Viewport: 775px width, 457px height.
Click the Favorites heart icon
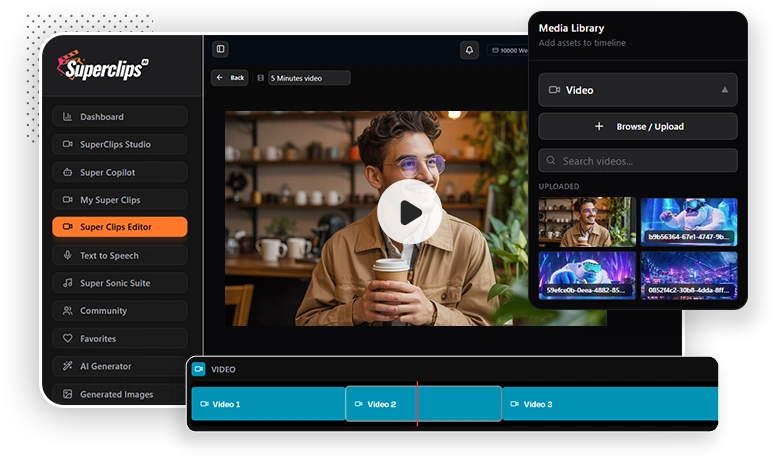pyautogui.click(x=67, y=338)
